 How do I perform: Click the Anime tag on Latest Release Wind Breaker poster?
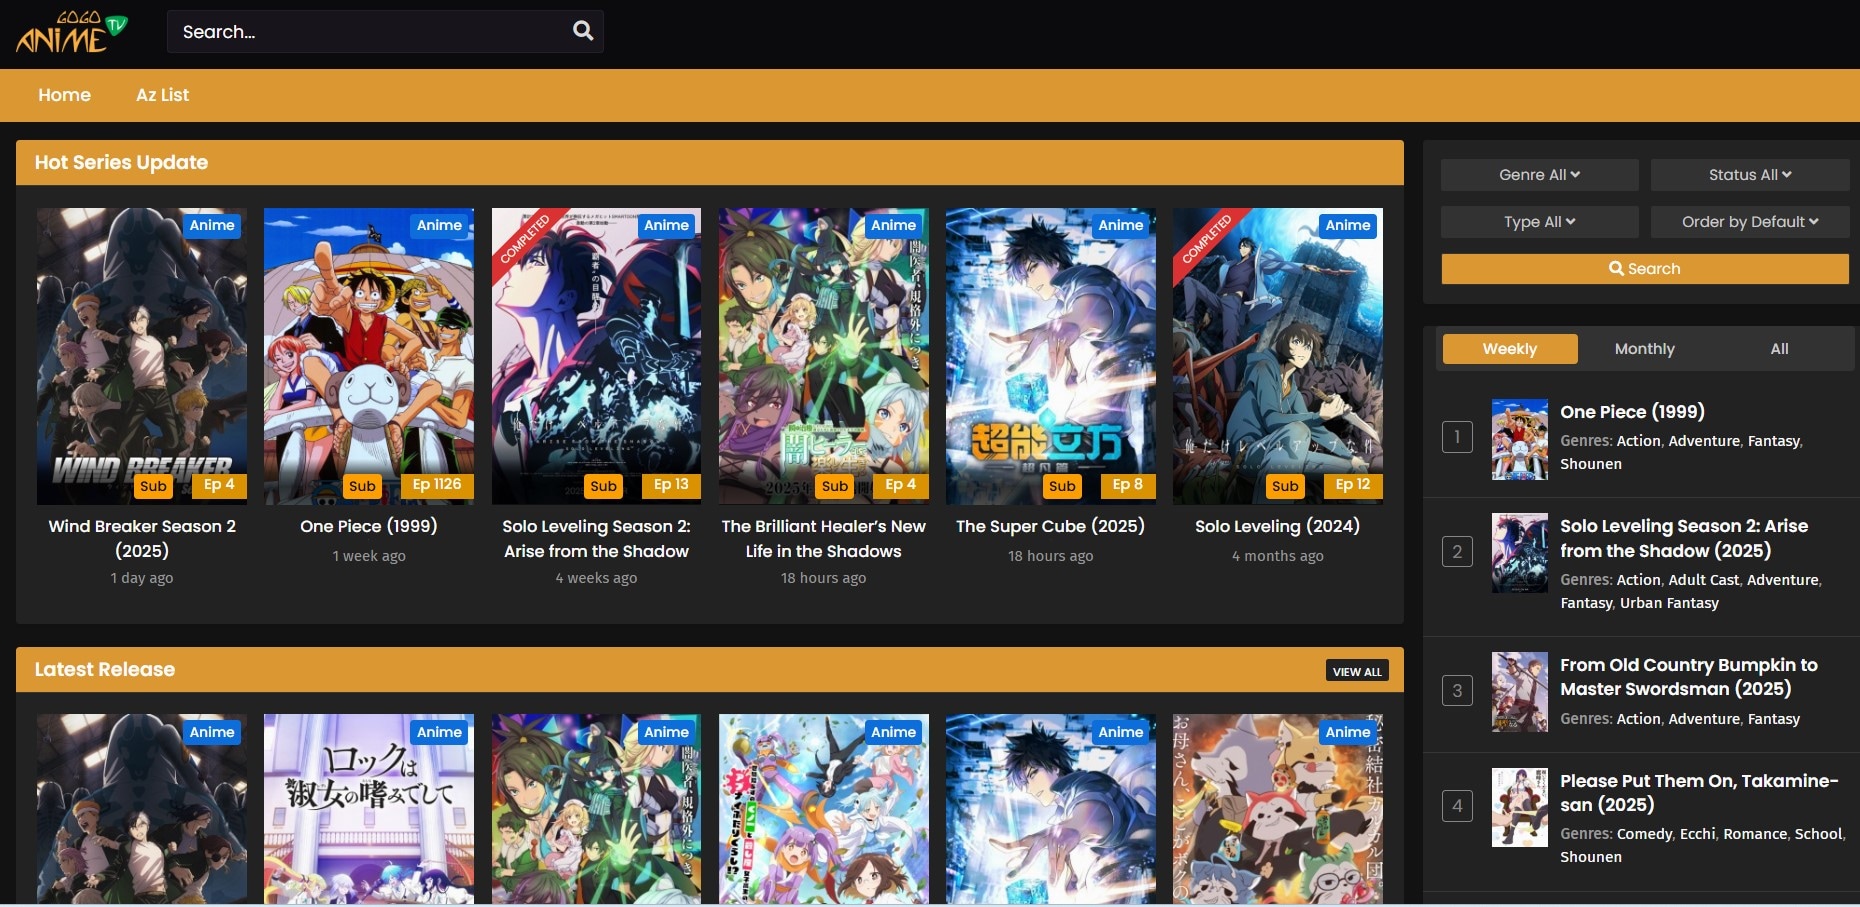click(x=212, y=733)
